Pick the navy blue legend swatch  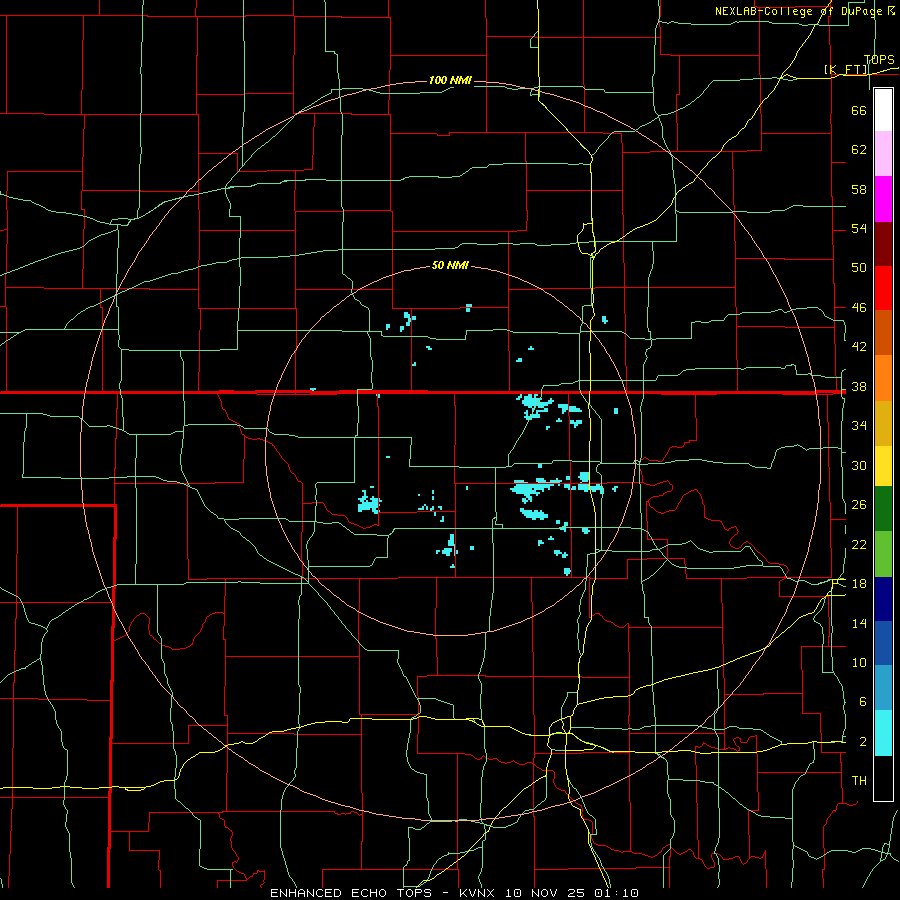[x=883, y=599]
